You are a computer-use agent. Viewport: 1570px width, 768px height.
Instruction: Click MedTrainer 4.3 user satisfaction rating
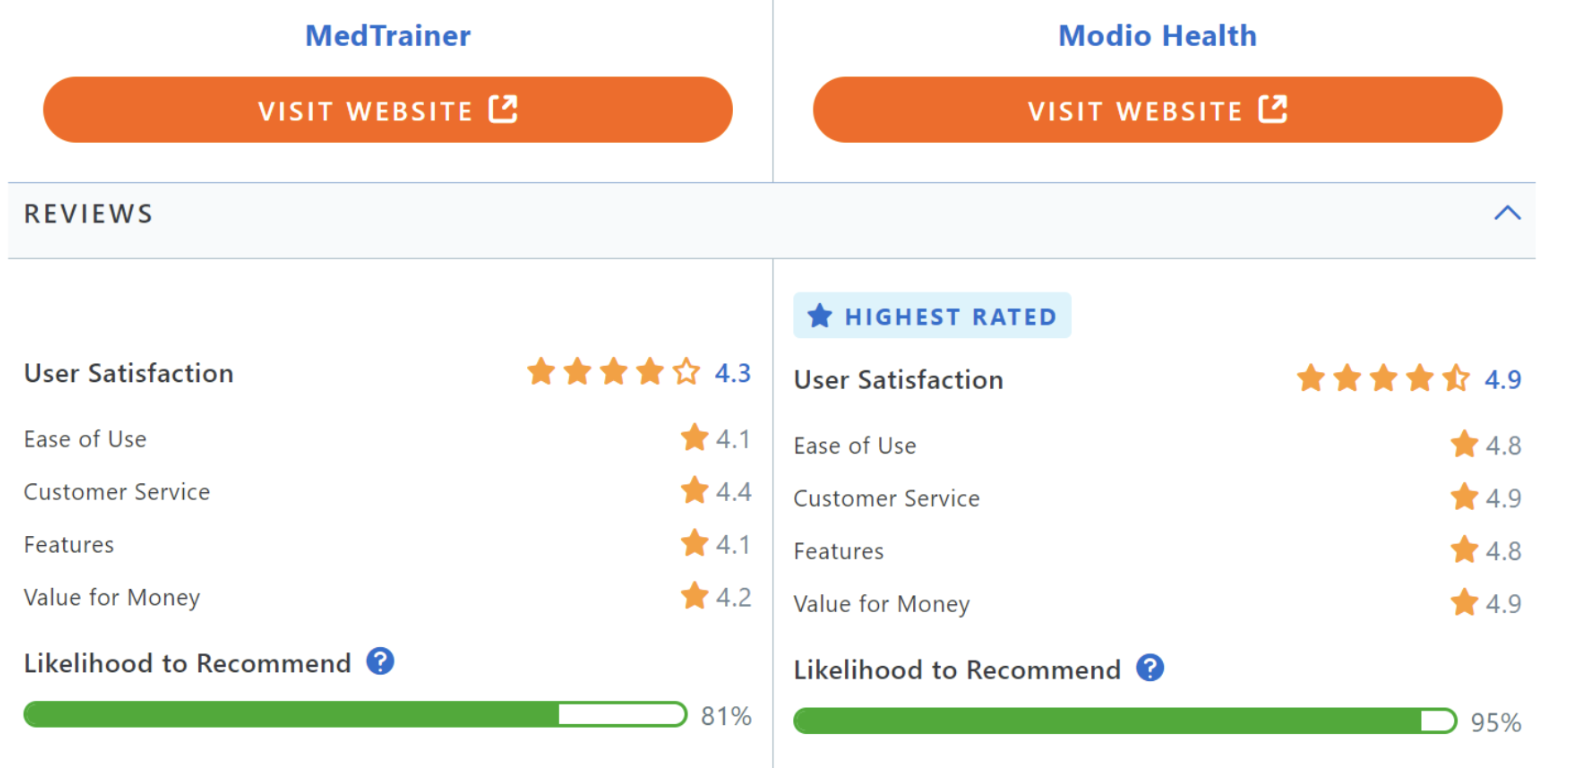click(x=733, y=373)
